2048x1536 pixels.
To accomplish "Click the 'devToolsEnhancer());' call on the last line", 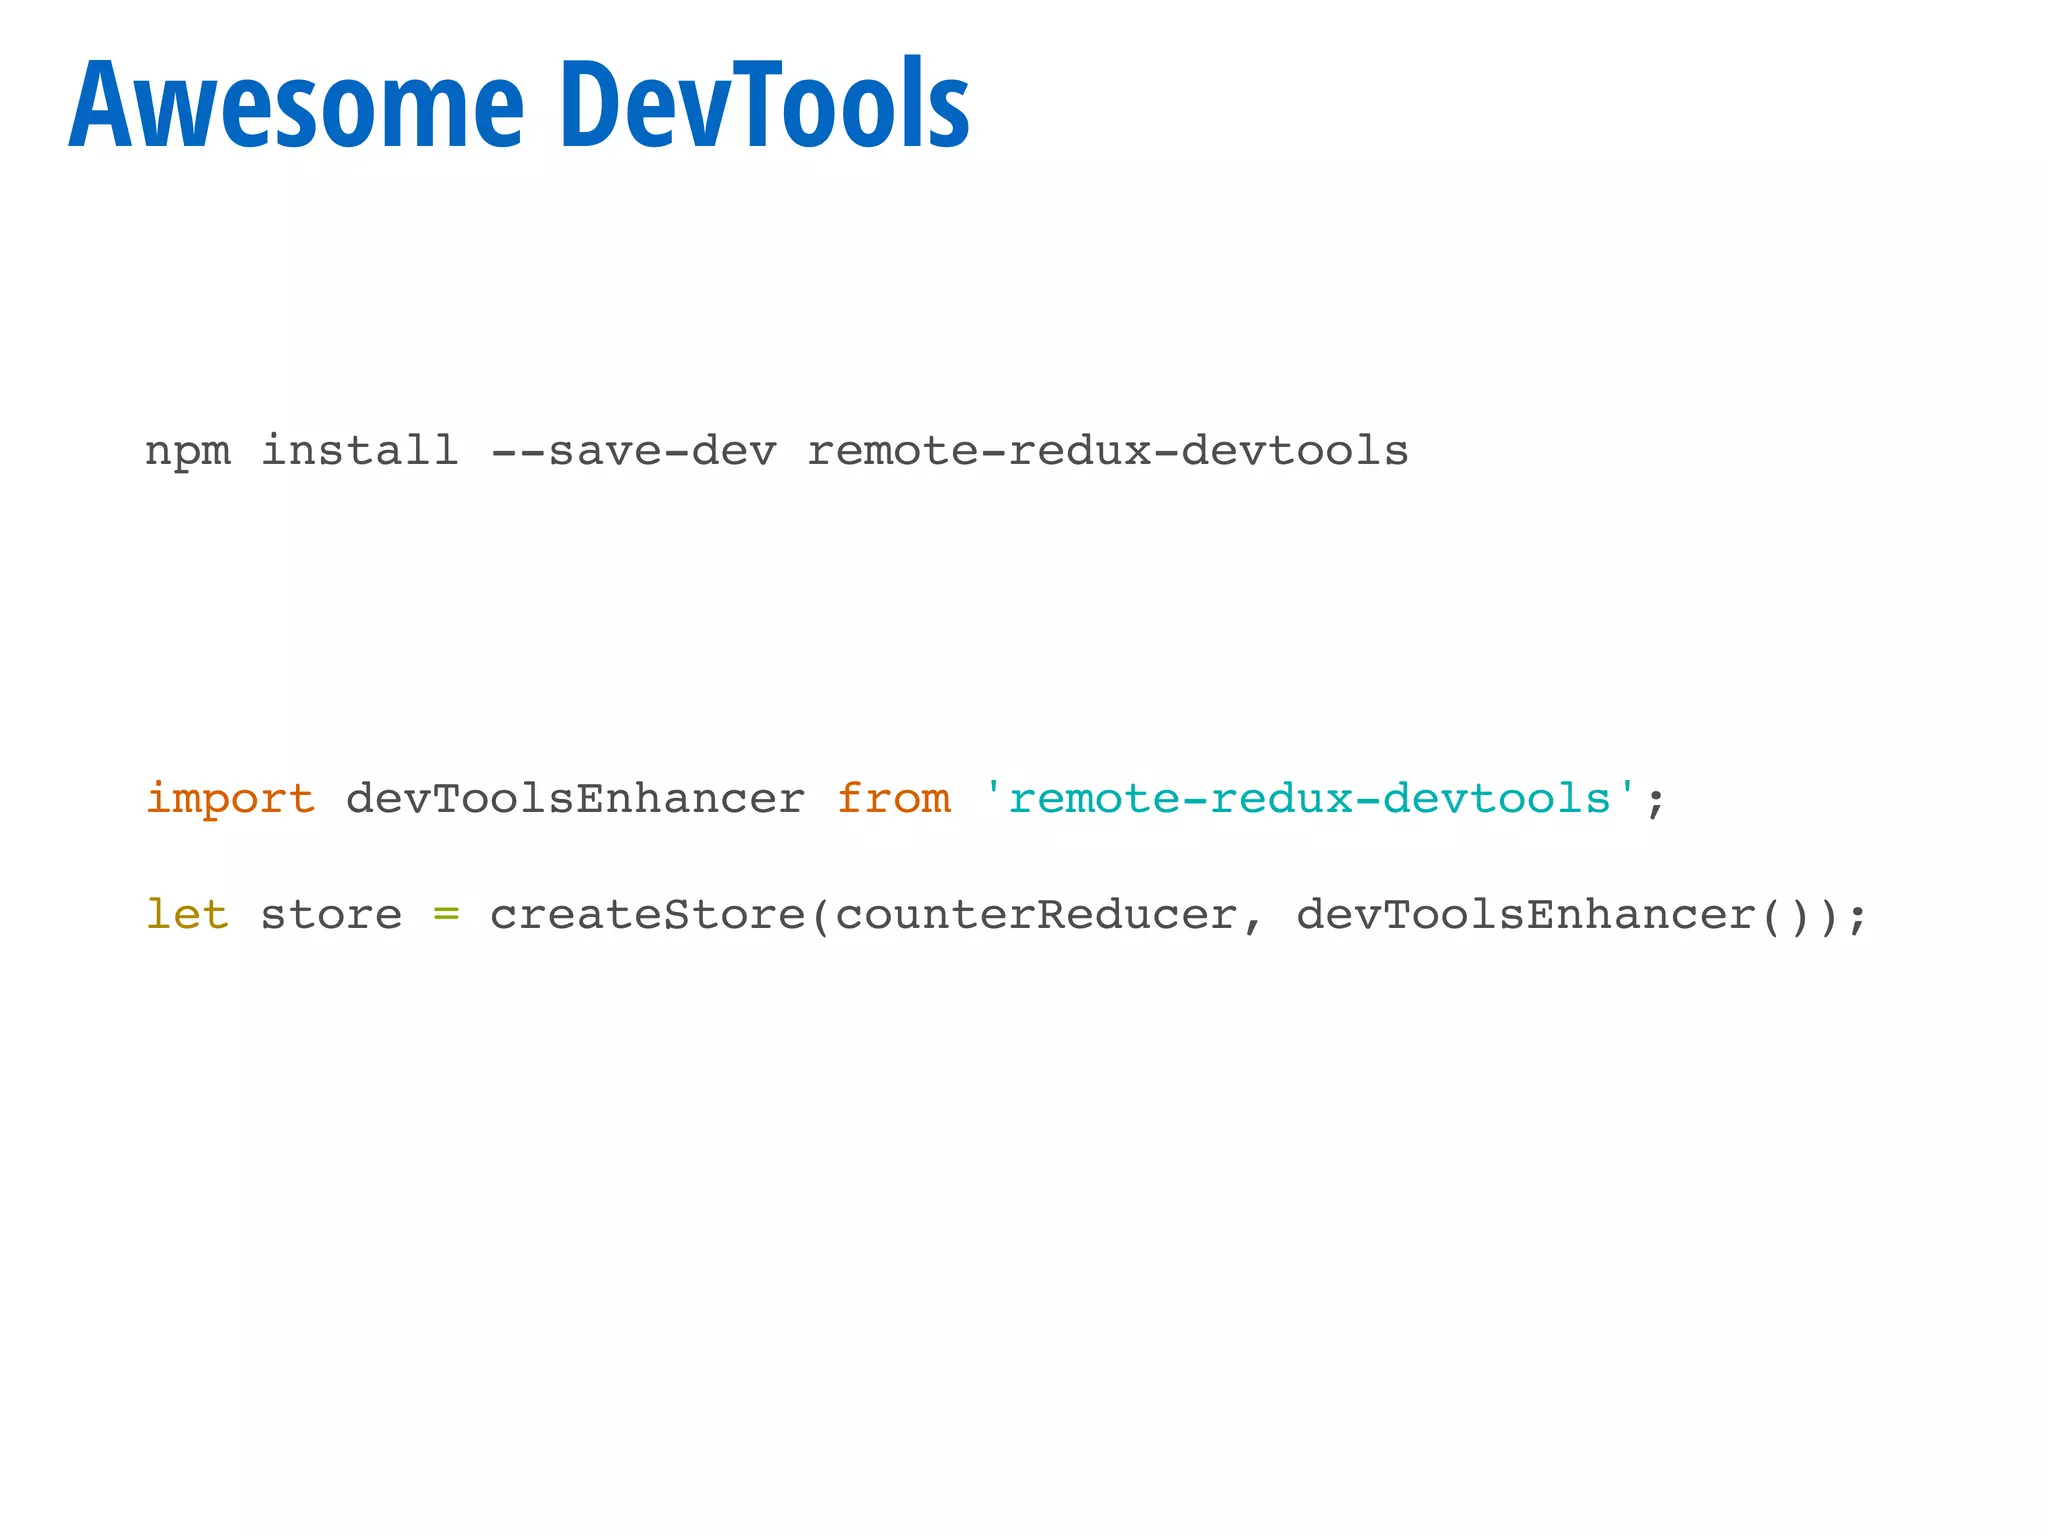I will tap(1582, 915).
